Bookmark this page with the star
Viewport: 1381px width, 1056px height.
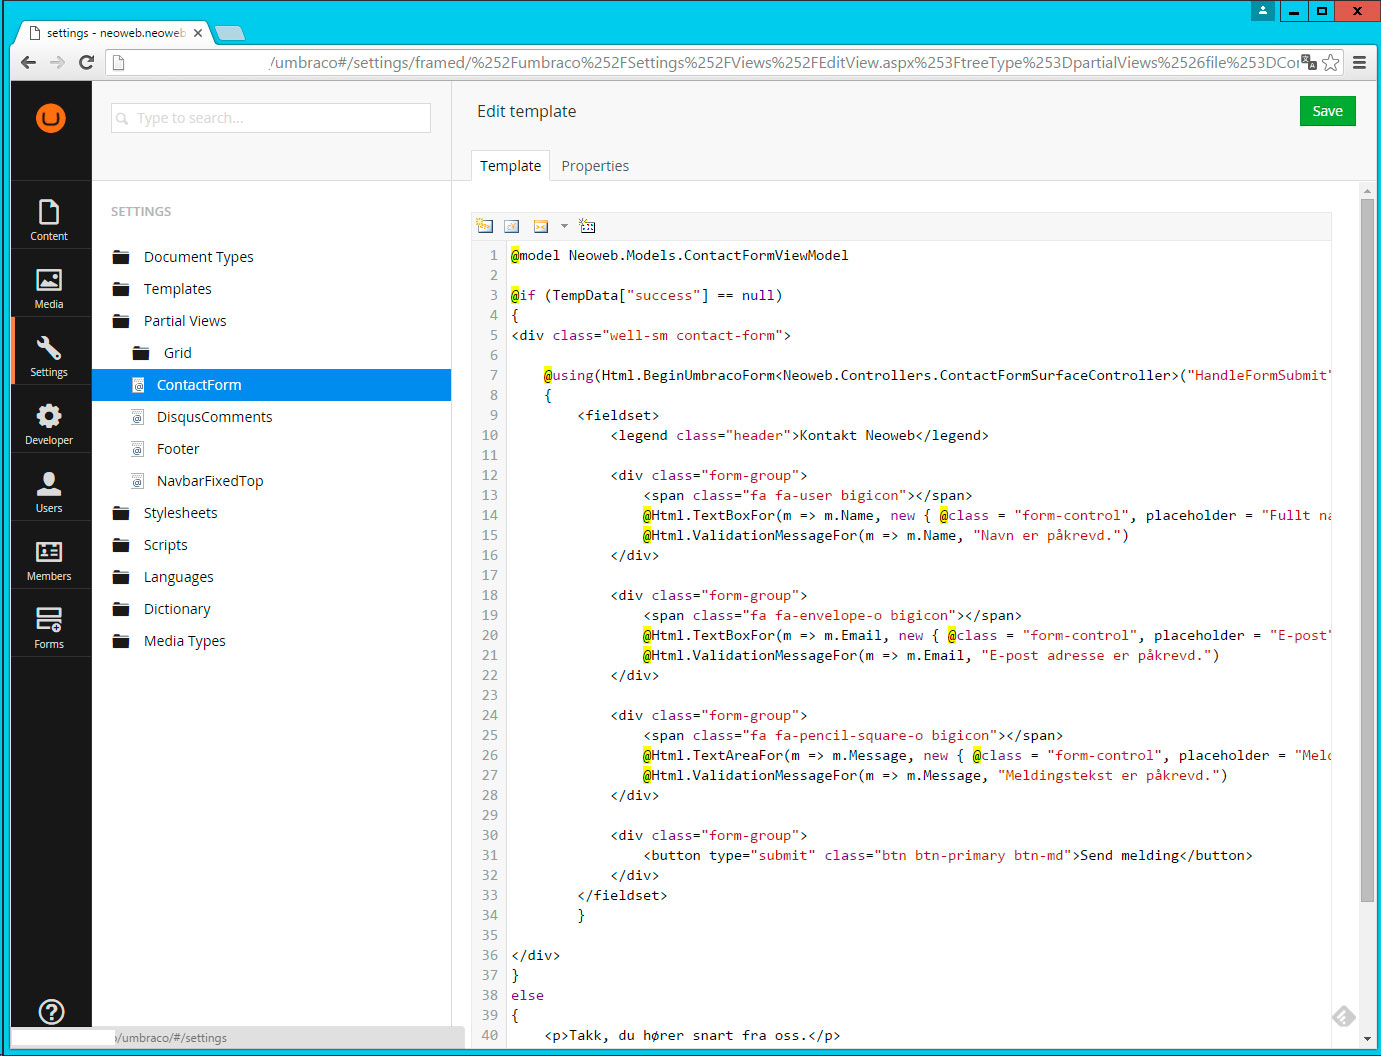pos(1330,62)
